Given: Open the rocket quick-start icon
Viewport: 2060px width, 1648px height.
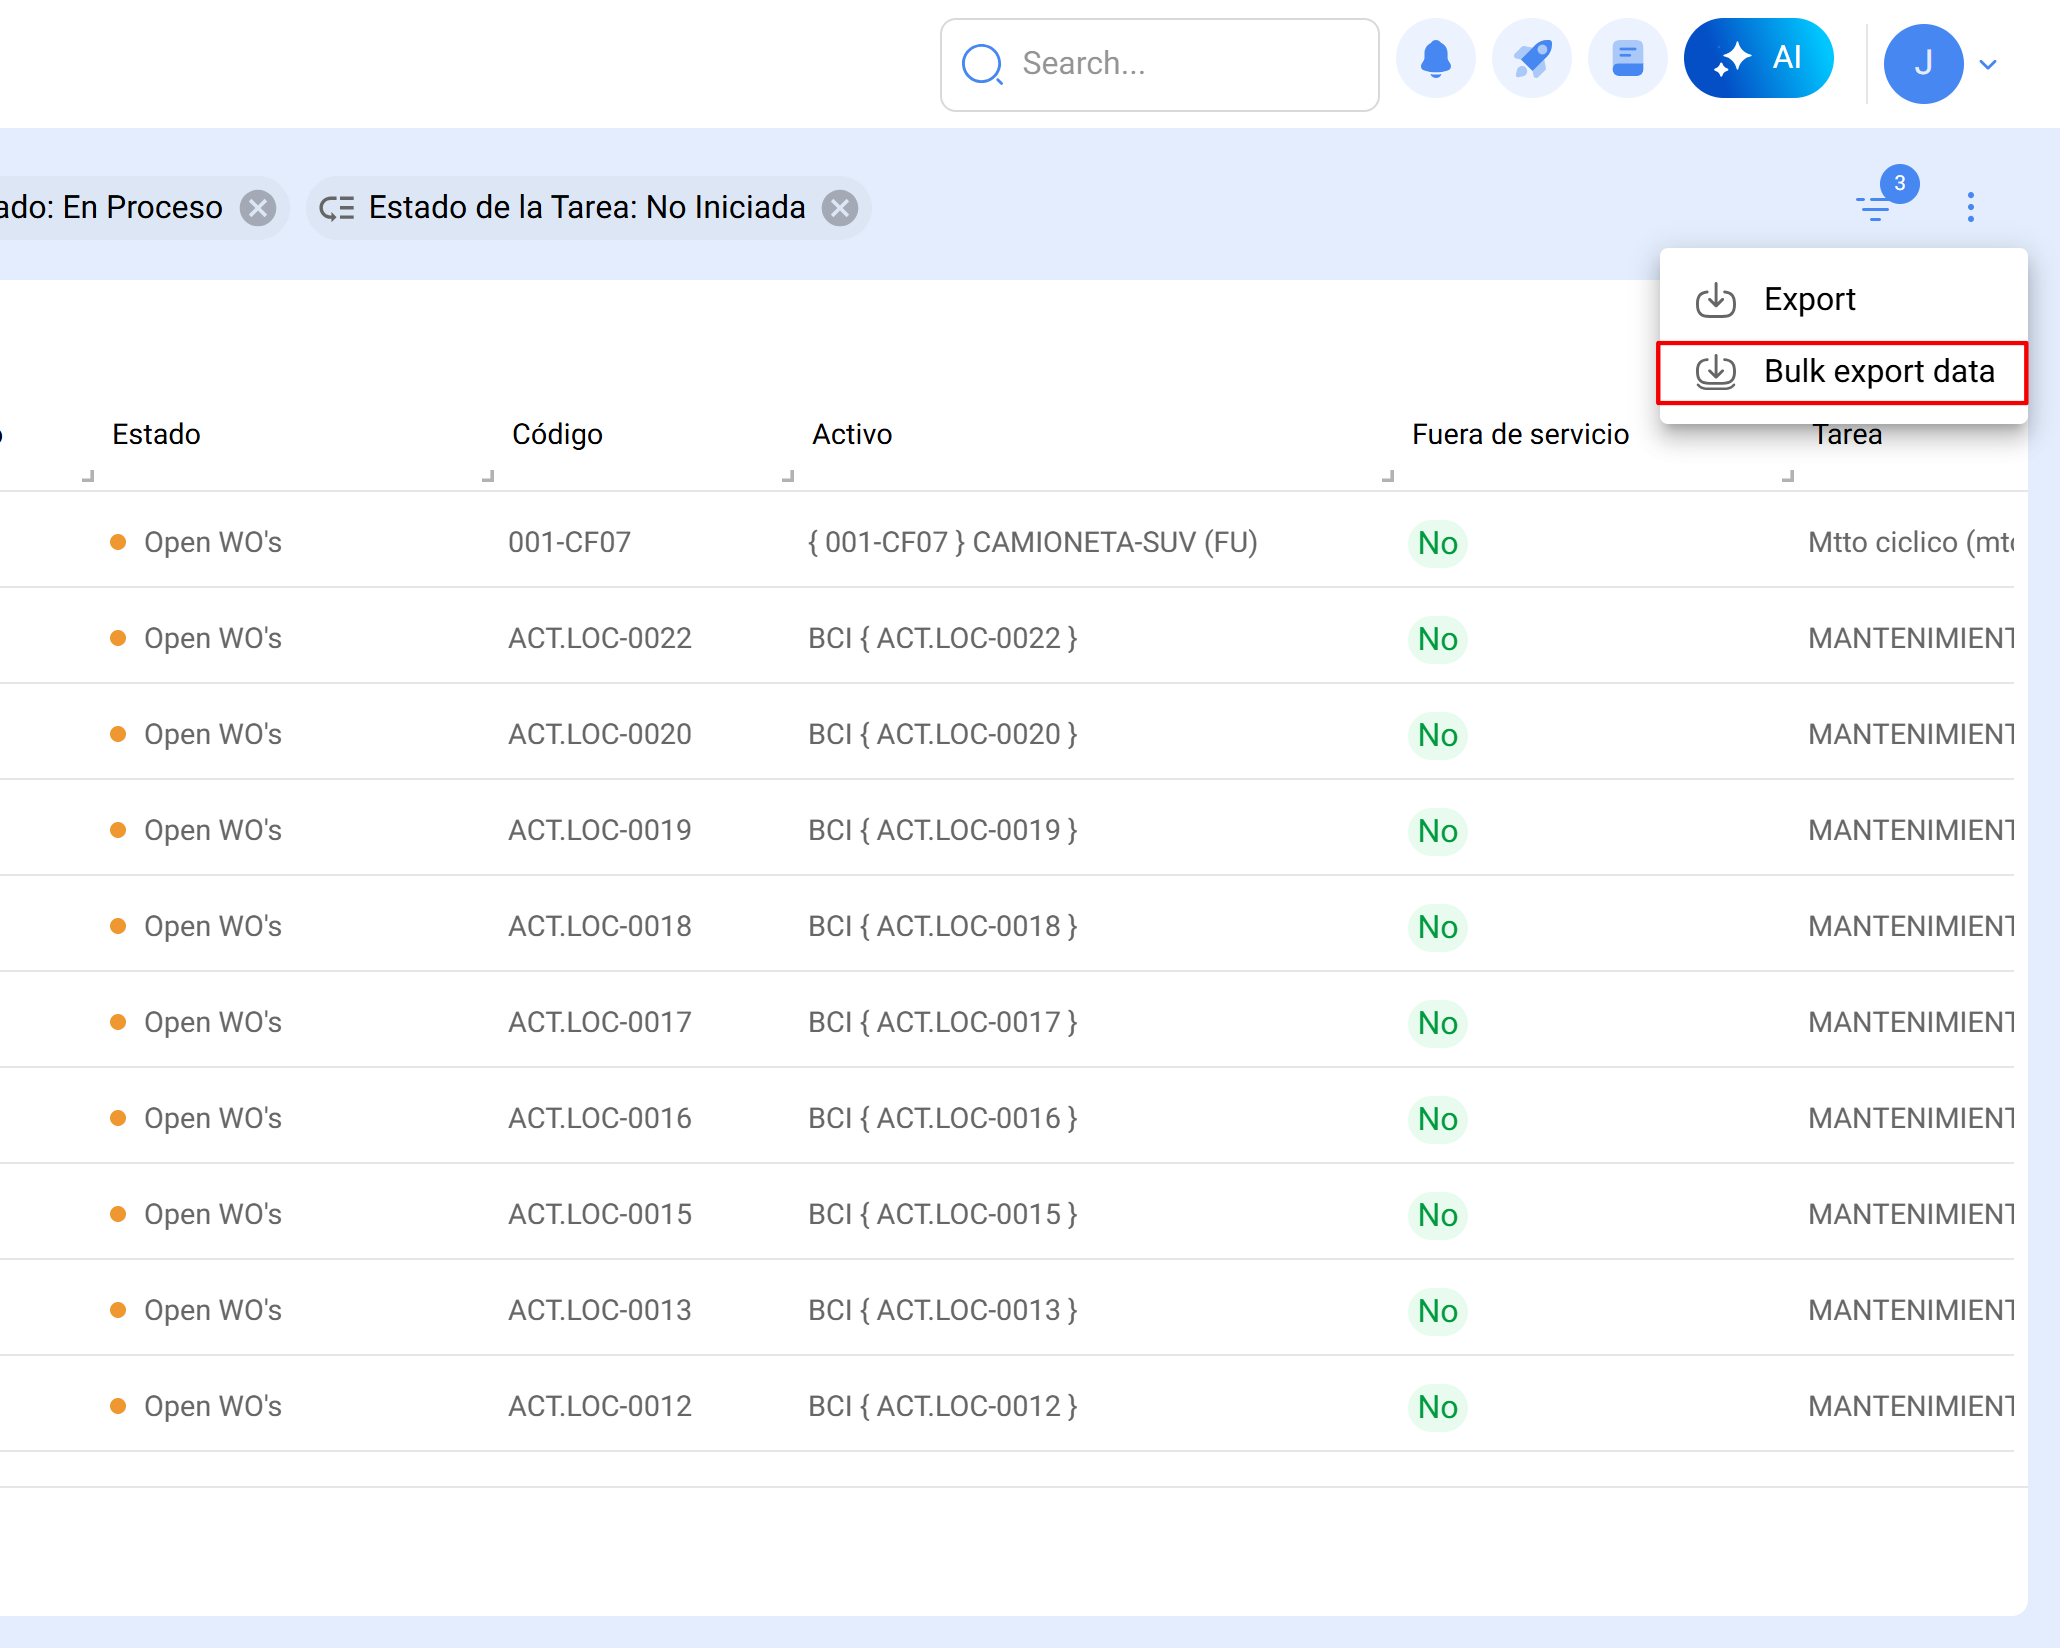Looking at the screenshot, I should pyautogui.click(x=1531, y=62).
